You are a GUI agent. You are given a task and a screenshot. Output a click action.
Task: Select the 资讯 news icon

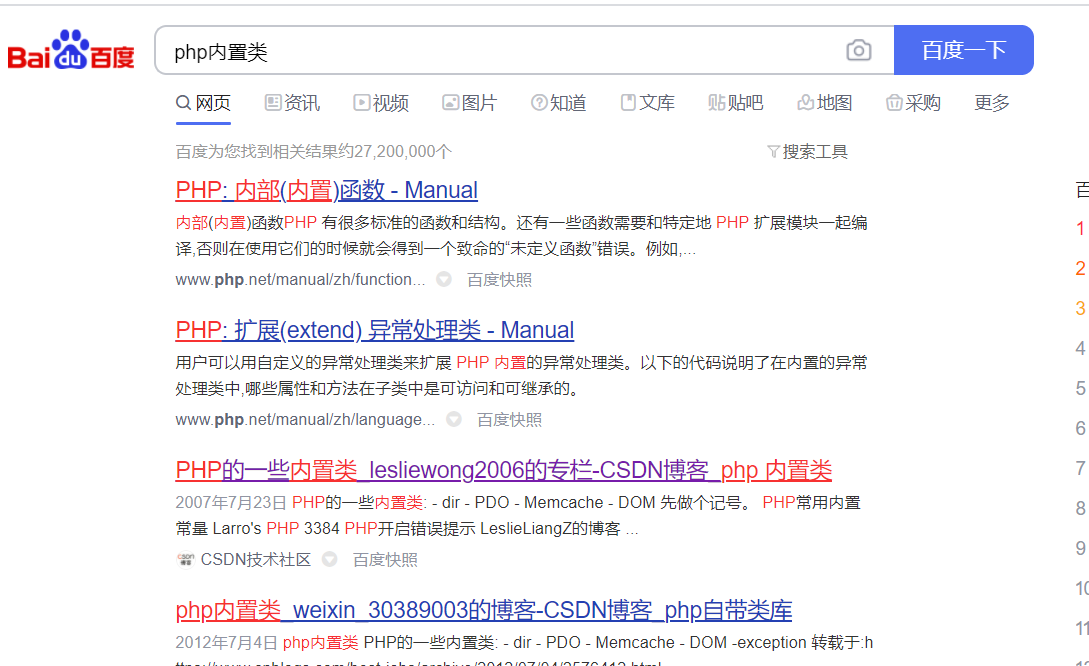272,102
